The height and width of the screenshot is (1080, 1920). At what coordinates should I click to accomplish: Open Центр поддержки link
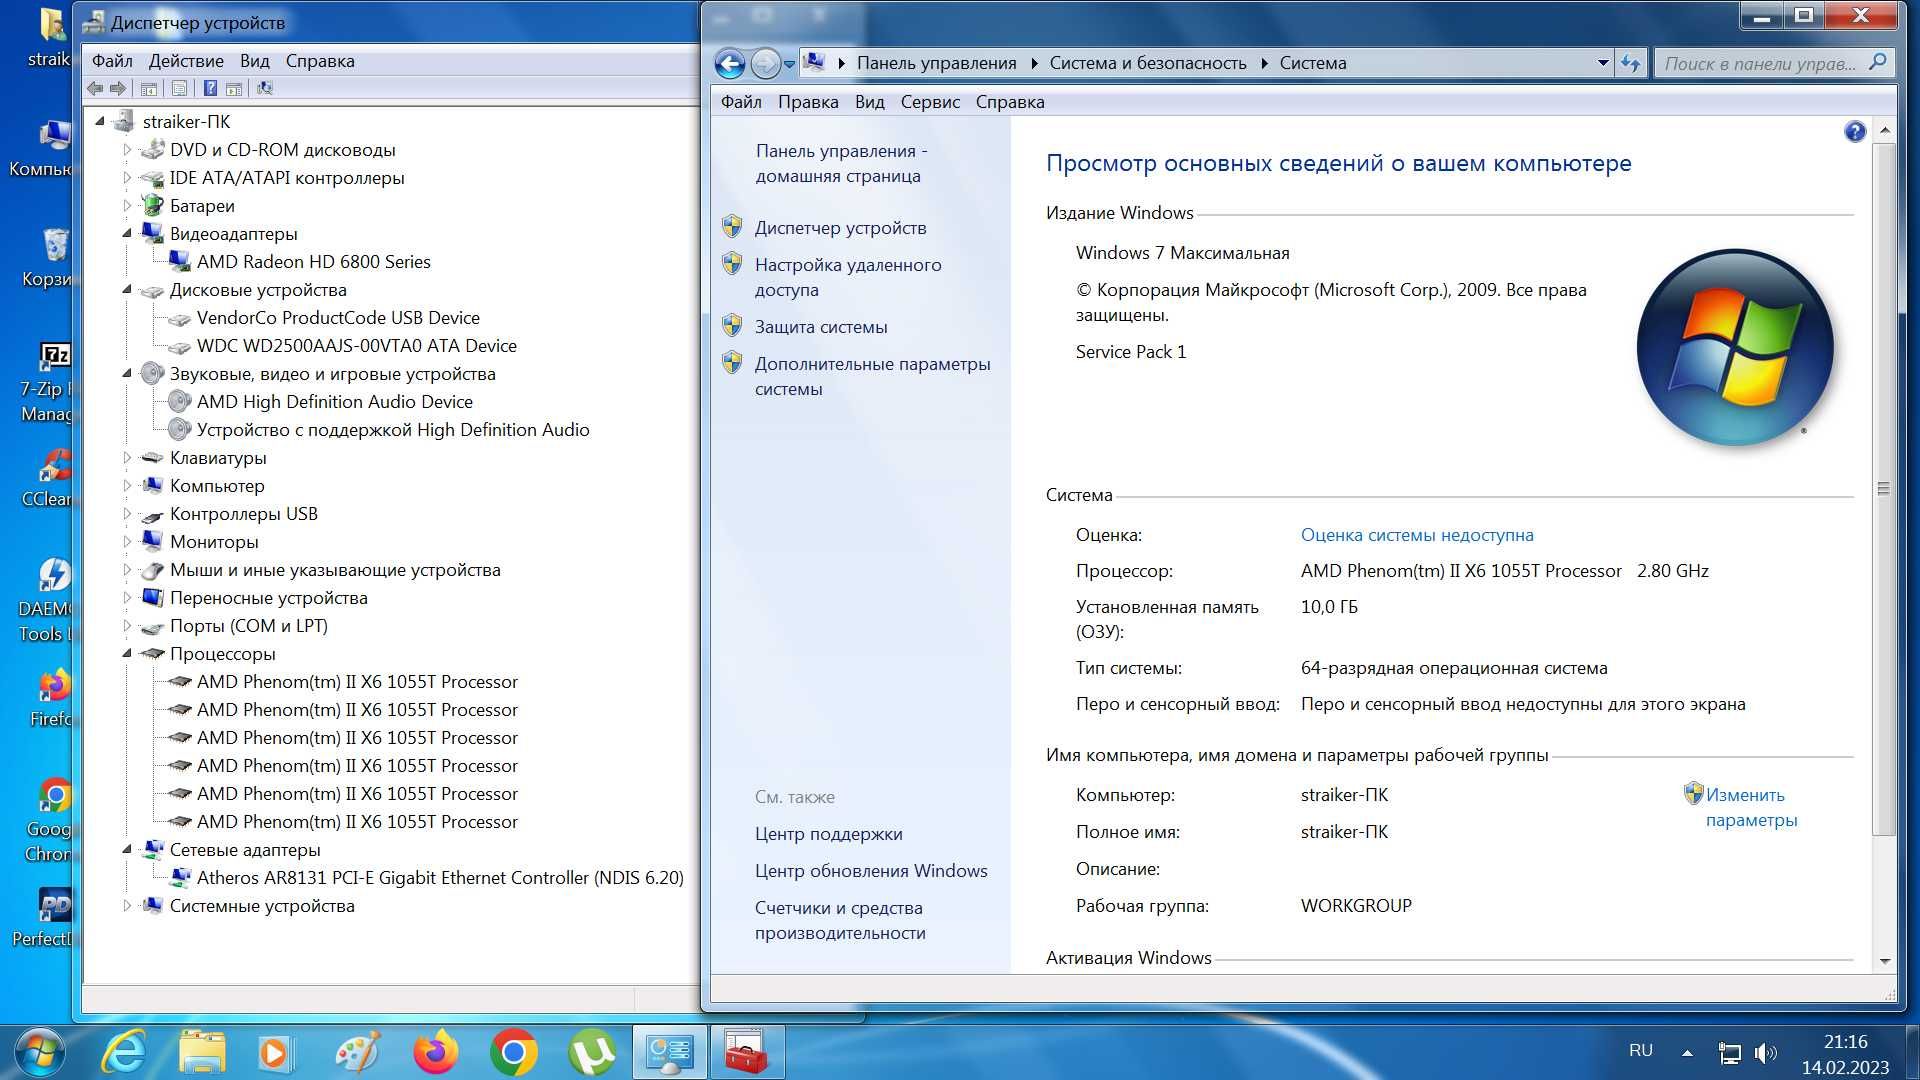click(x=829, y=834)
